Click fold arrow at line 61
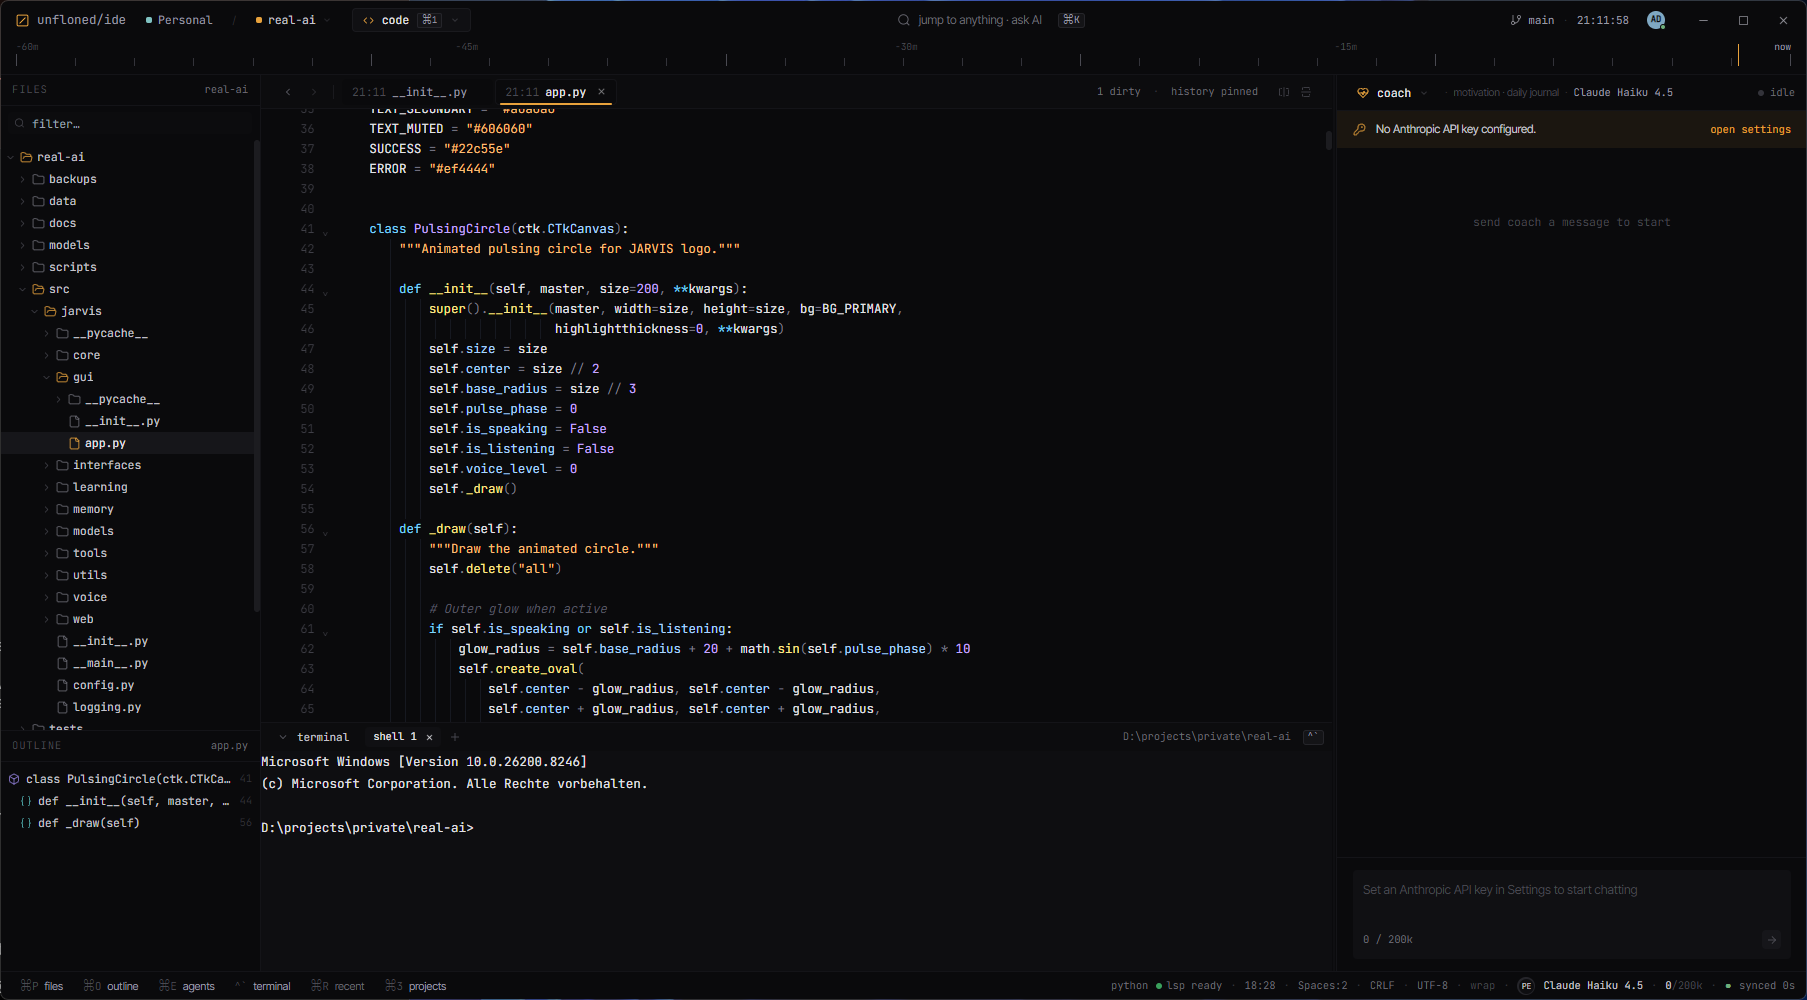This screenshot has height=1000, width=1807. coord(326,633)
